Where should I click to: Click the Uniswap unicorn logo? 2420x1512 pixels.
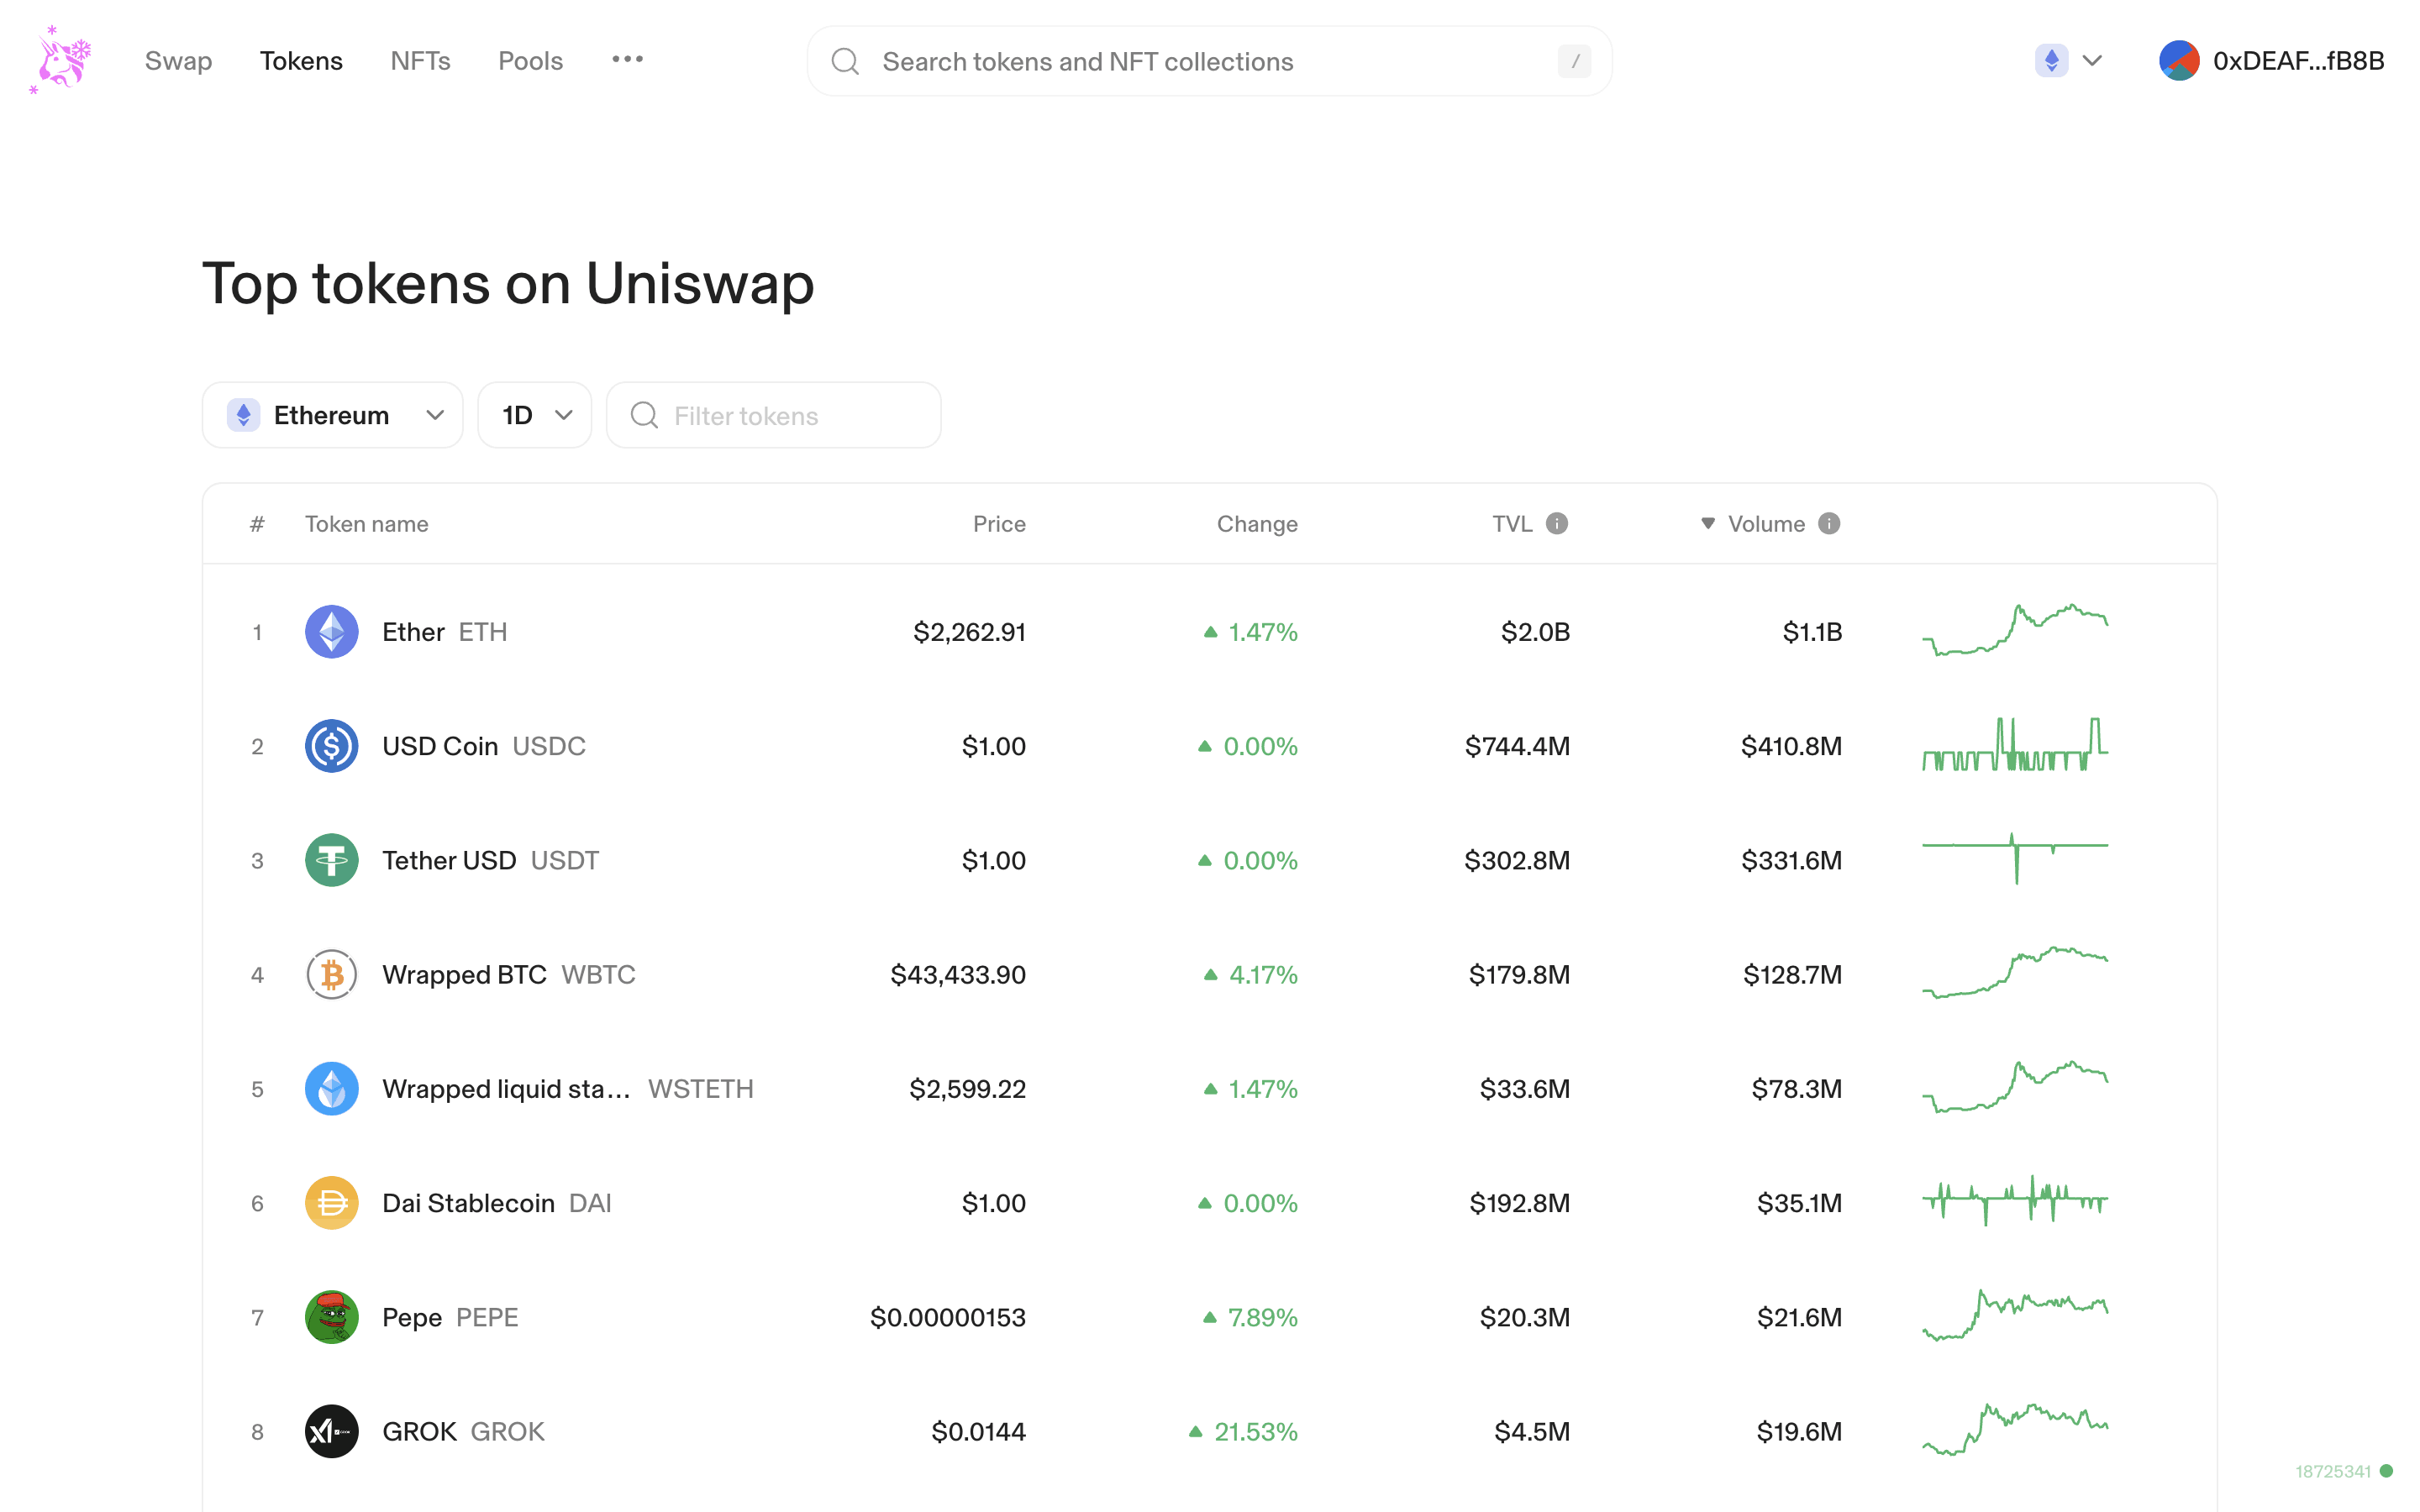point(61,60)
